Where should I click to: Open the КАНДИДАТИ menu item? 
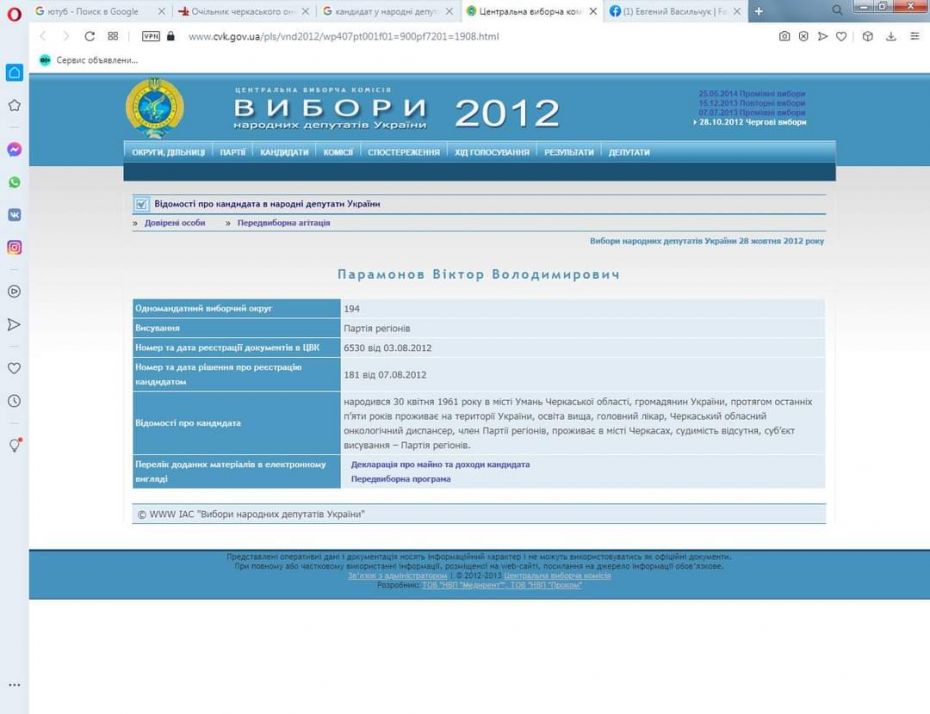[284, 152]
